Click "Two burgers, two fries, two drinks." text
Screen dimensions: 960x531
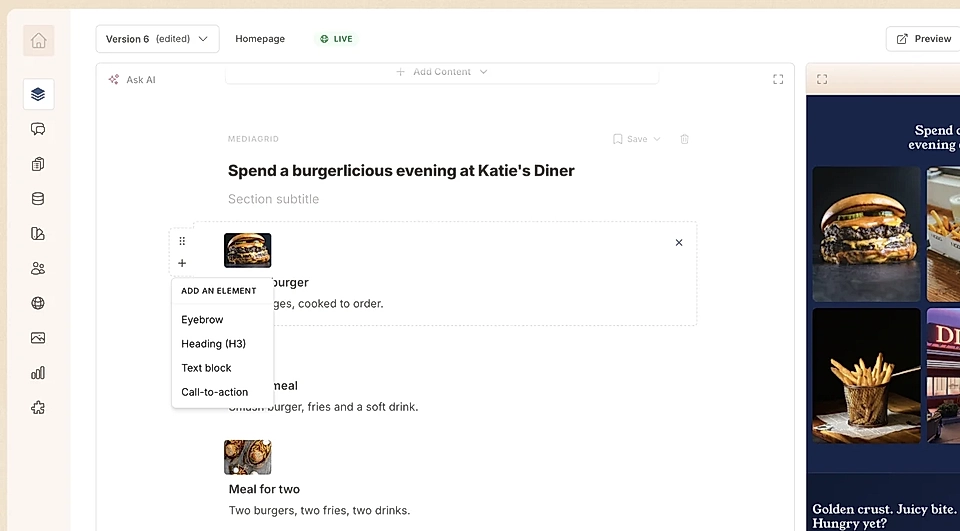(x=320, y=510)
